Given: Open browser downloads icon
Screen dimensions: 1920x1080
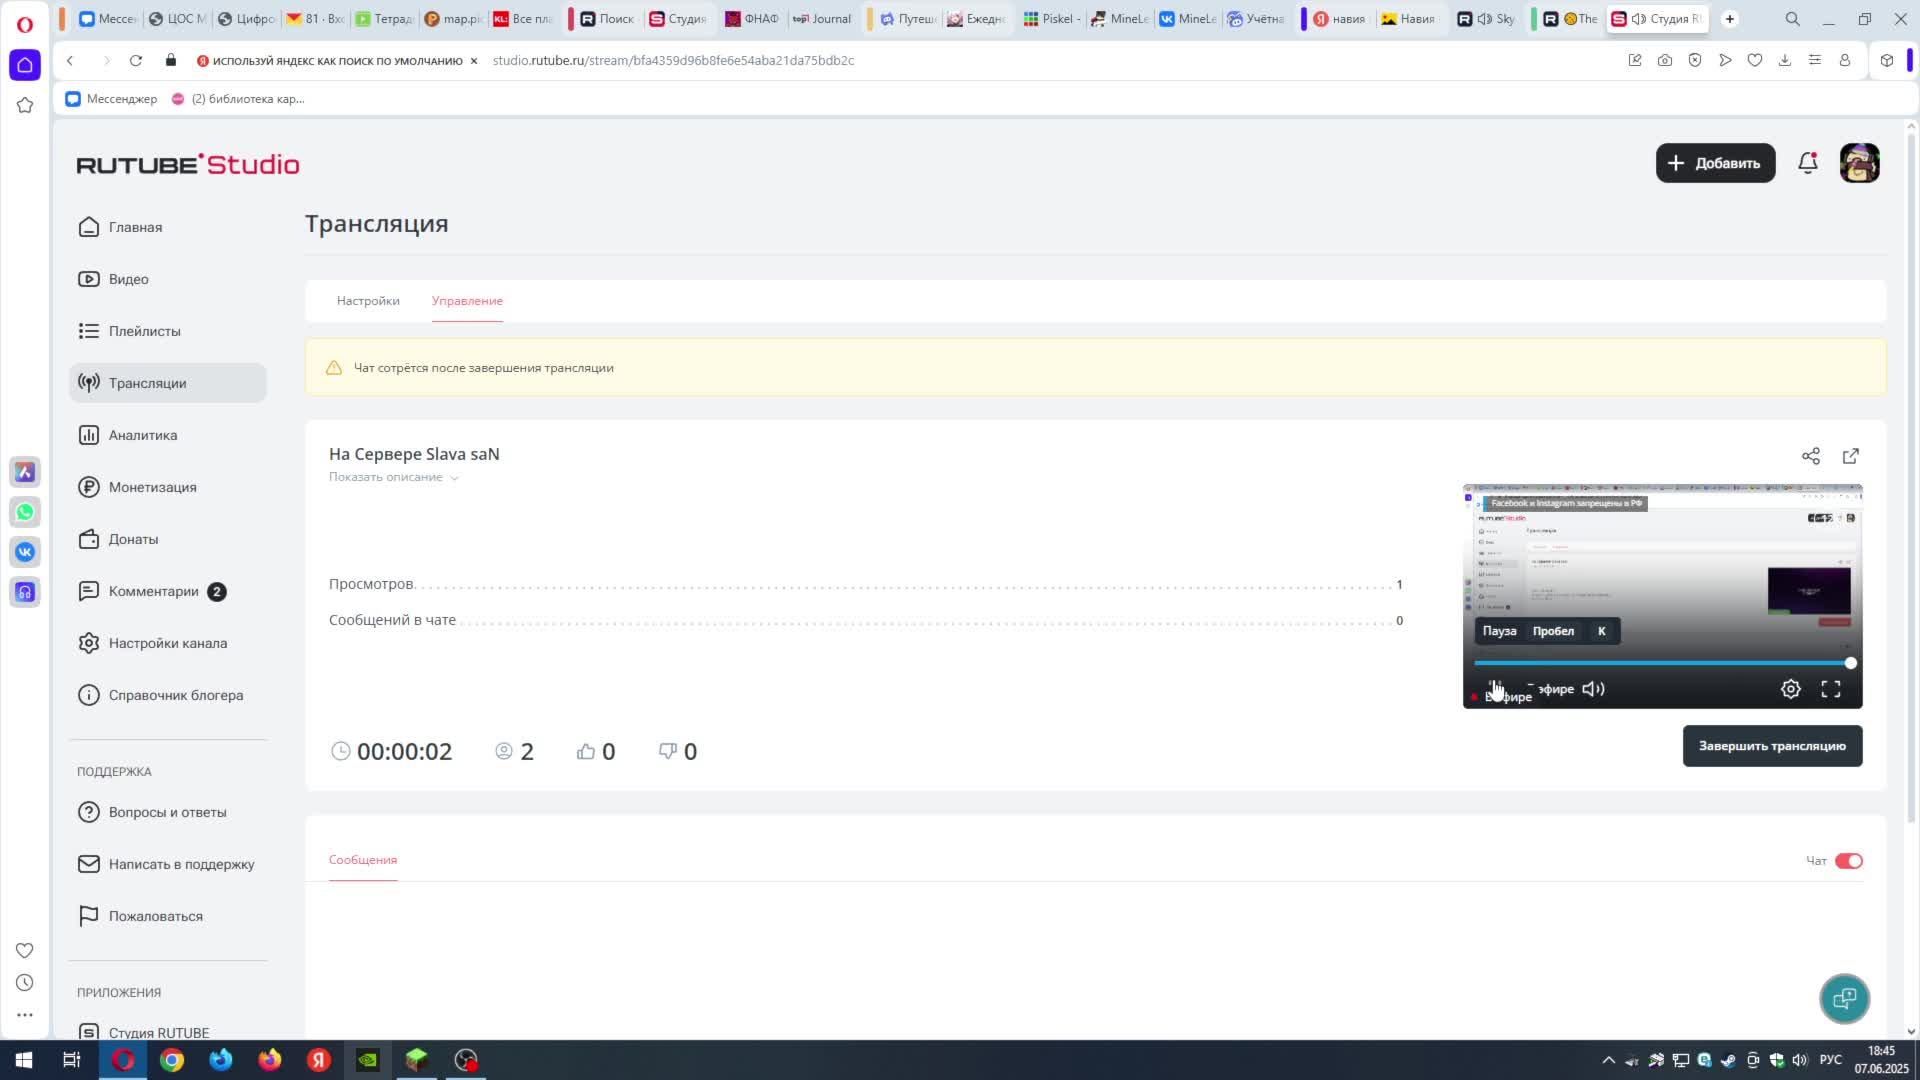Looking at the screenshot, I should (x=1784, y=60).
